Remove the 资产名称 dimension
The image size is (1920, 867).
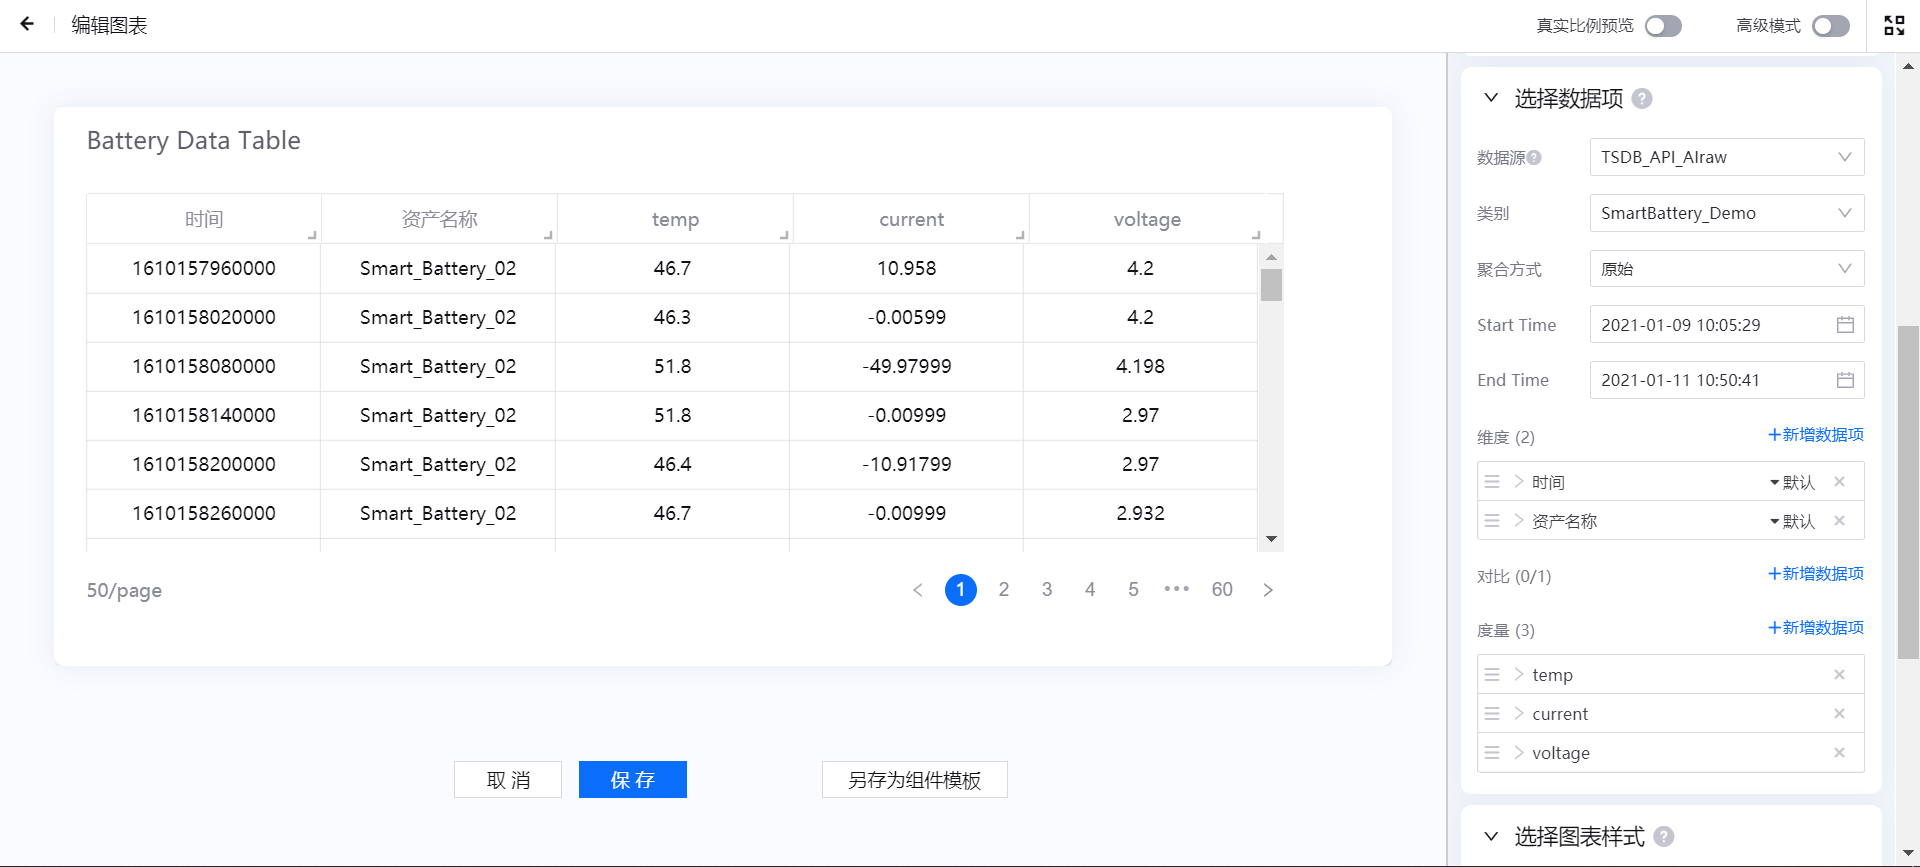coord(1839,521)
